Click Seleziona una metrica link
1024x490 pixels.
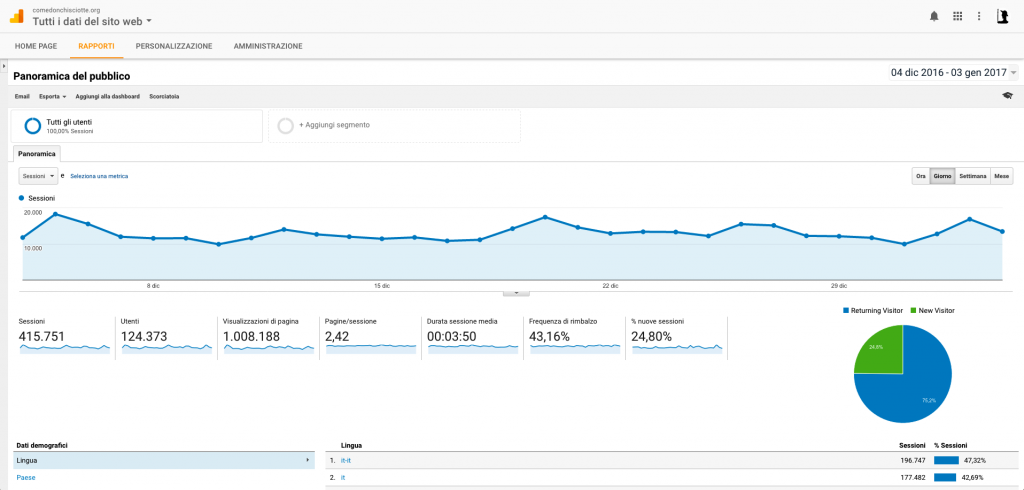(99, 176)
